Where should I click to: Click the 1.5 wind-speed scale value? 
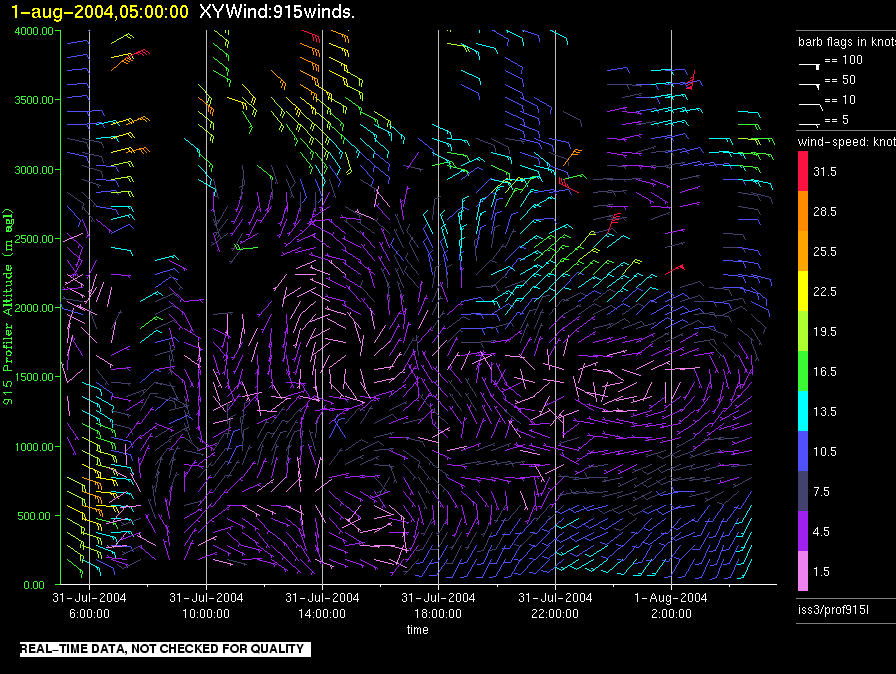[821, 572]
